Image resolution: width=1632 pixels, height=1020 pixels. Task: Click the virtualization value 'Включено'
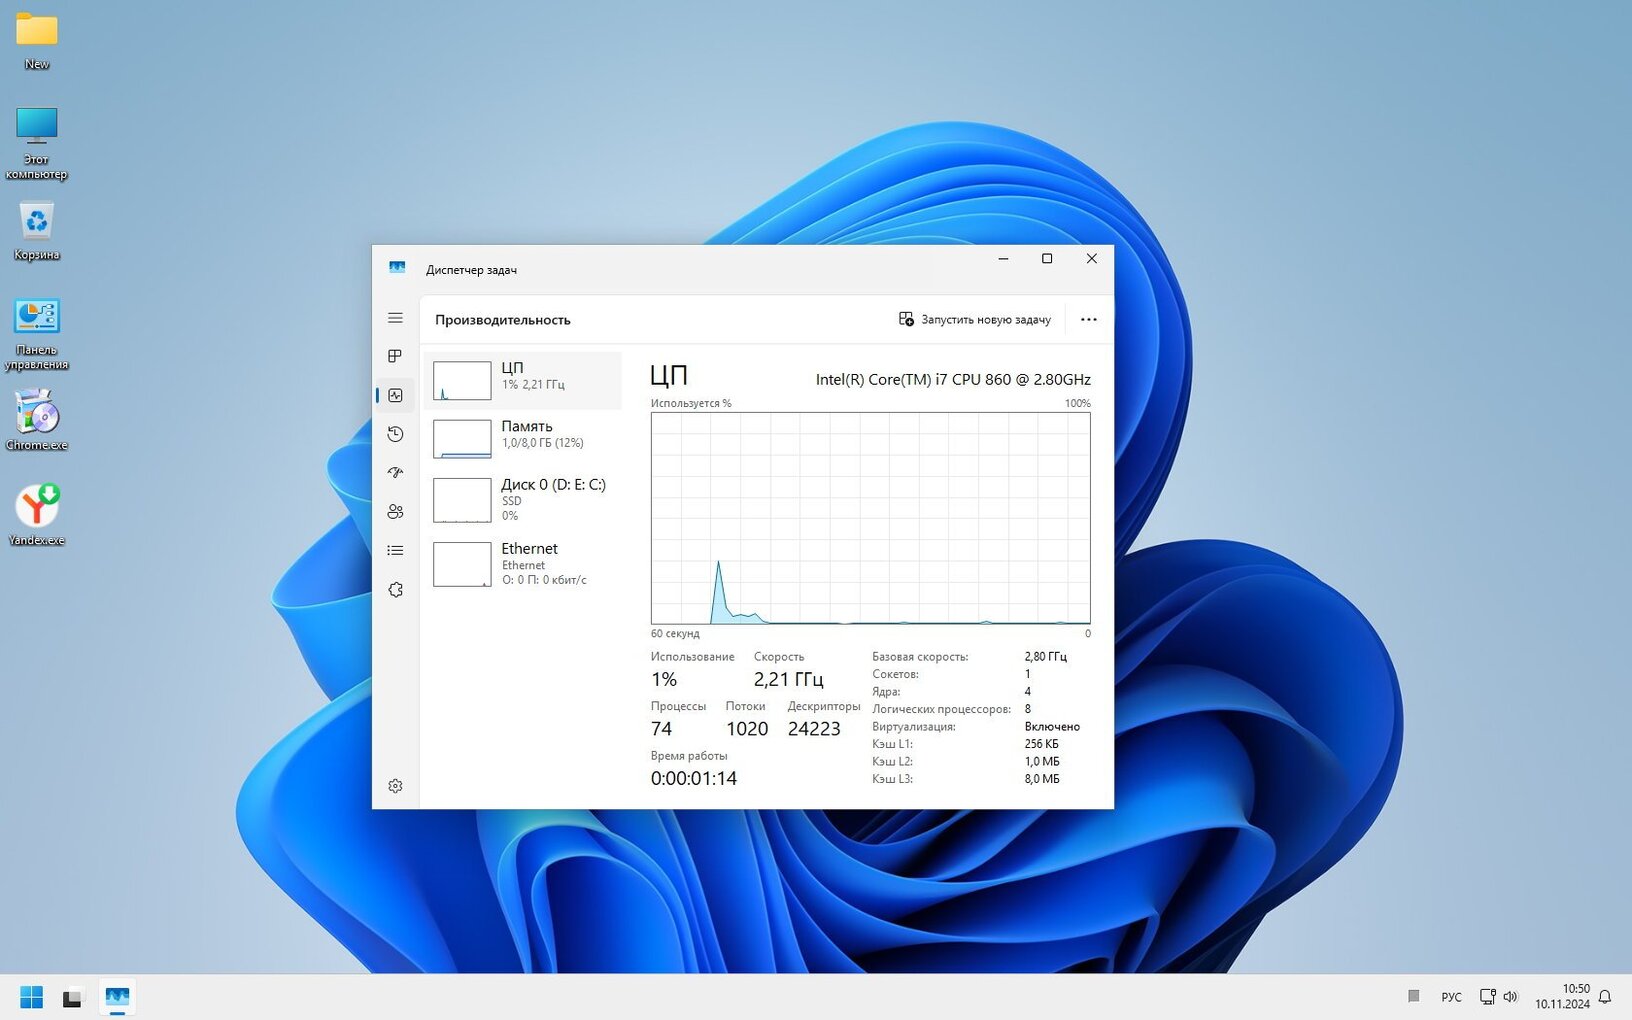click(1052, 727)
